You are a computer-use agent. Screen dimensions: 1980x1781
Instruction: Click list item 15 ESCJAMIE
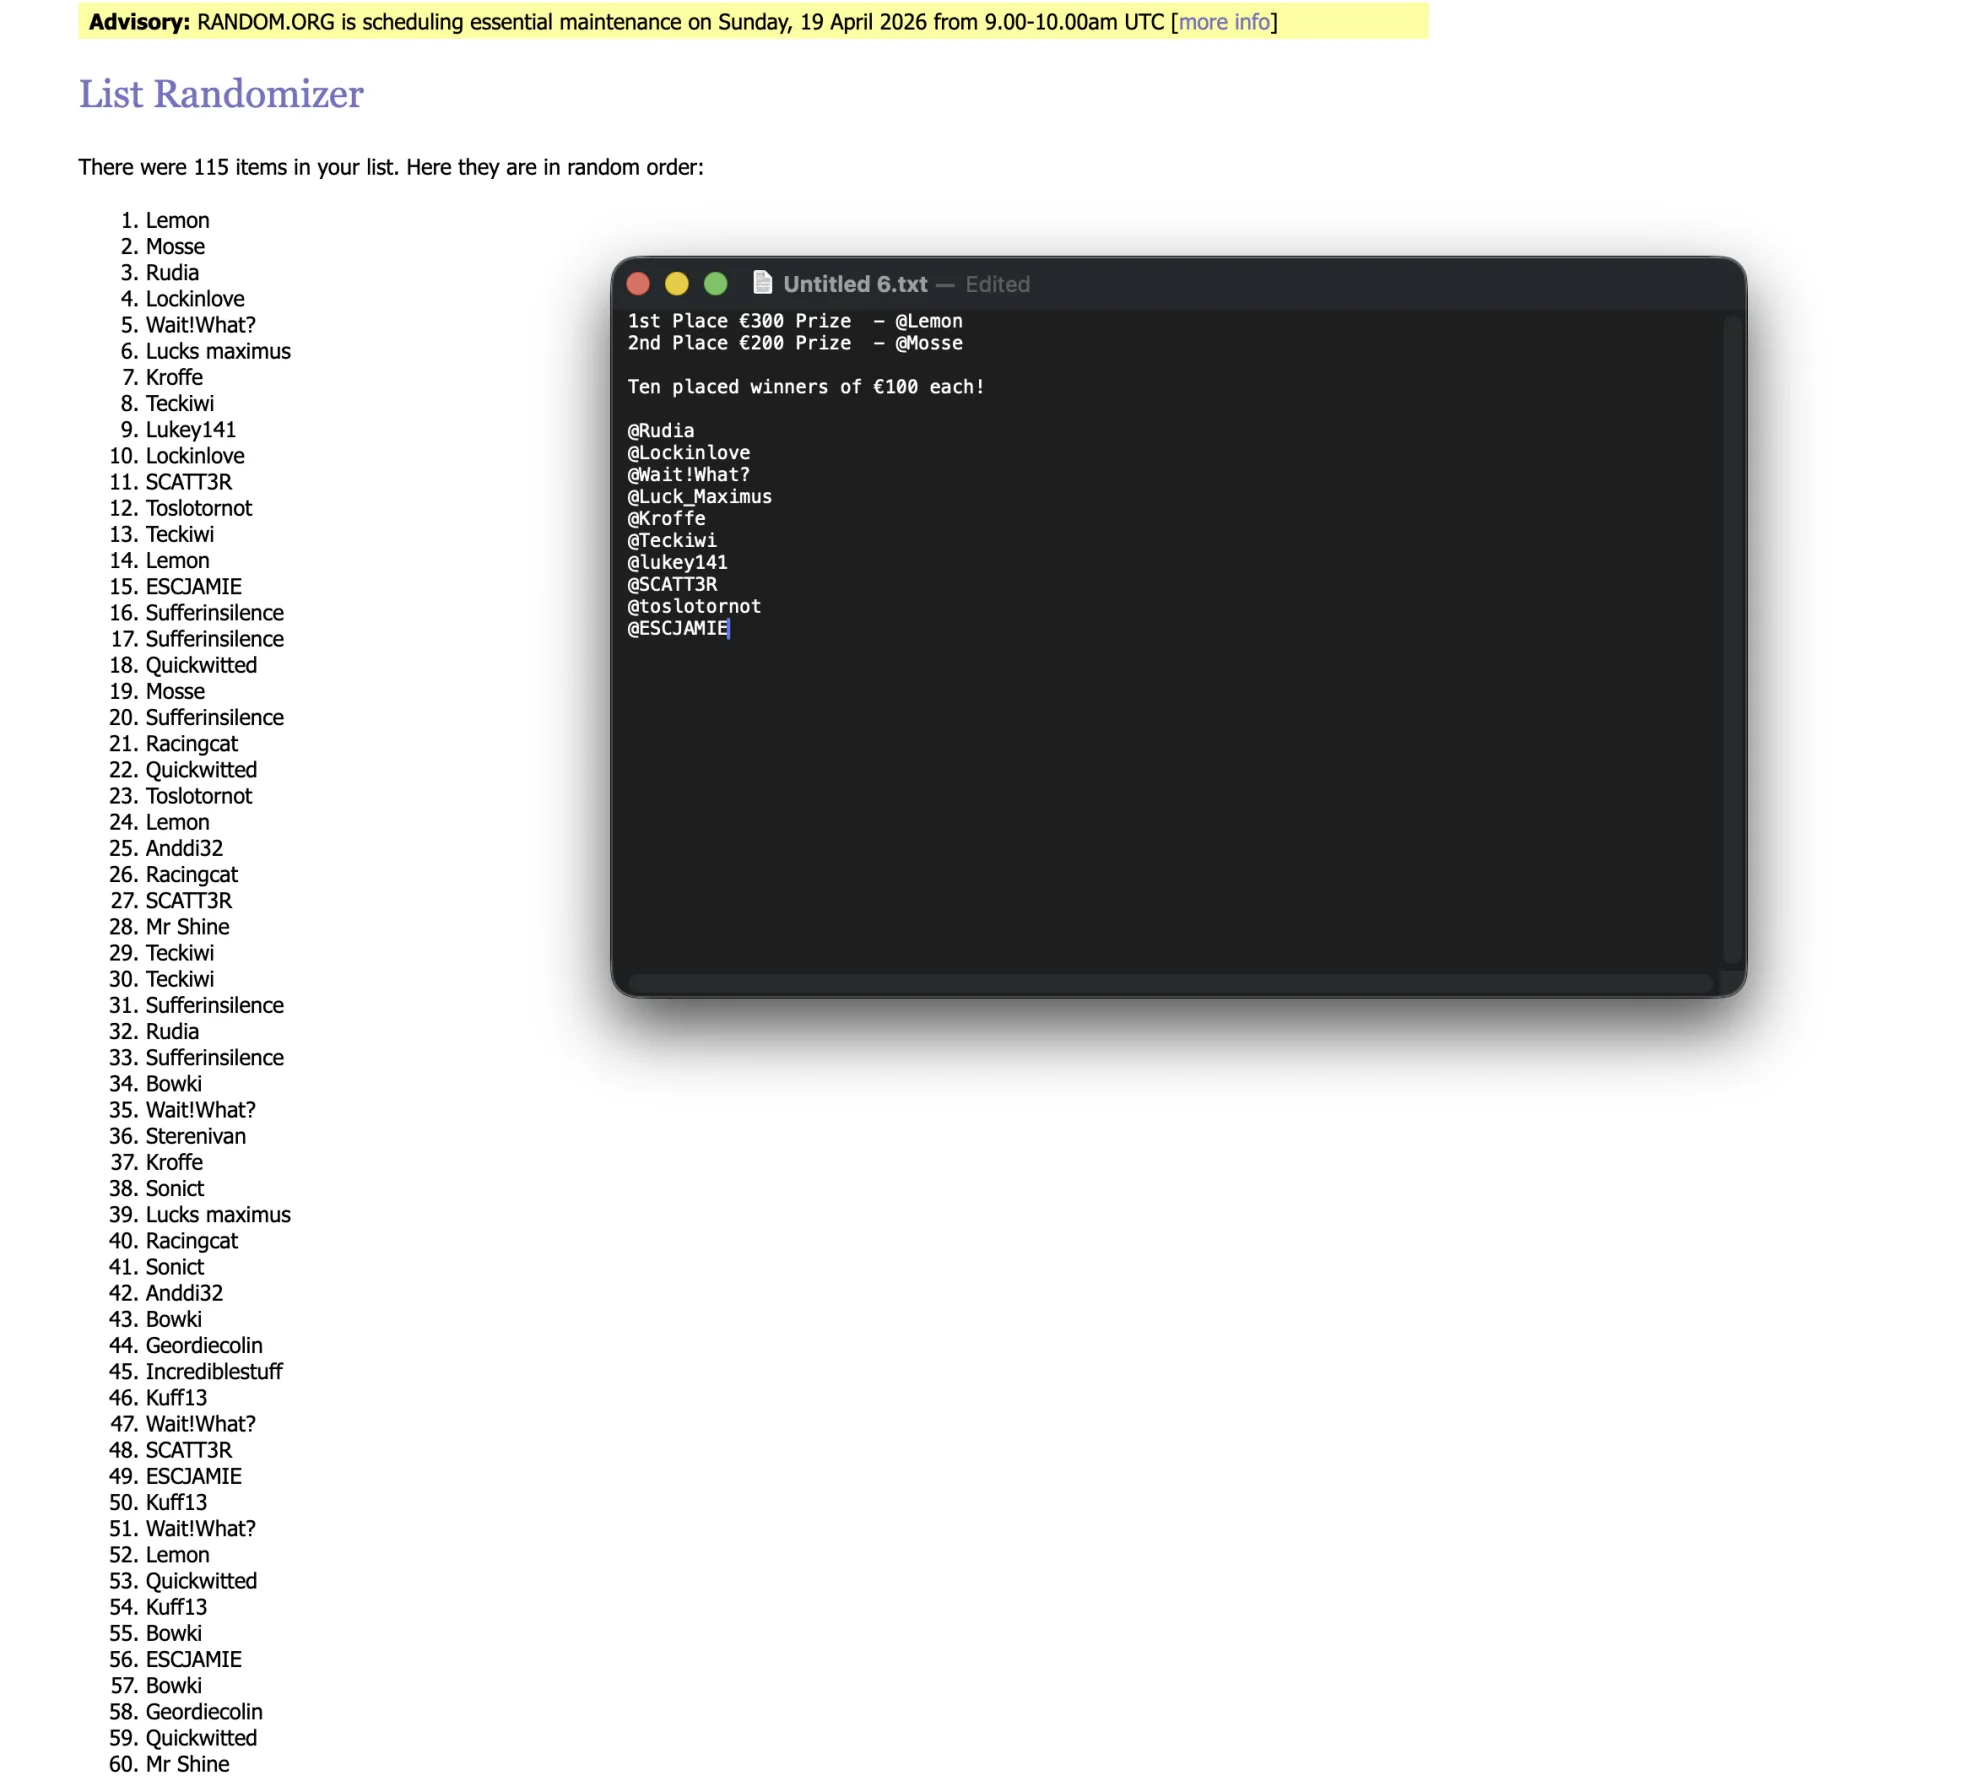[x=193, y=587]
